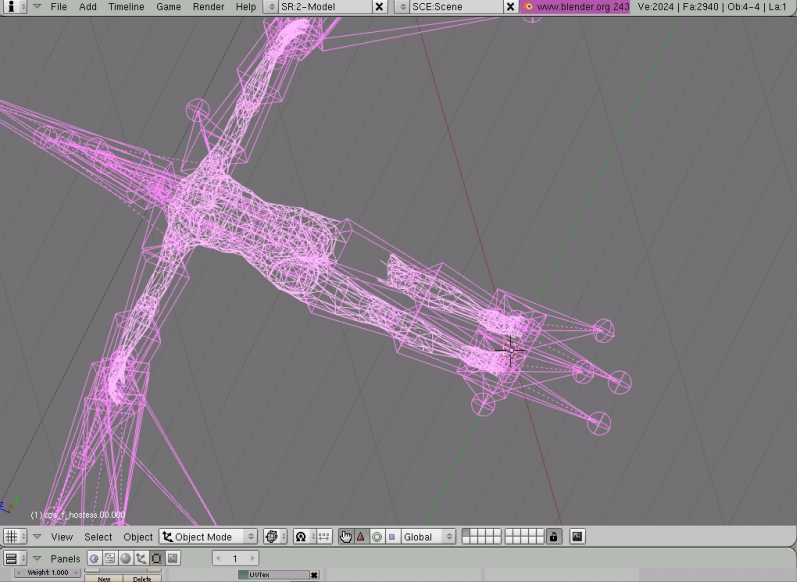Image resolution: width=800 pixels, height=585 pixels.
Task: Select the scale manipulator square icon
Action: point(391,537)
